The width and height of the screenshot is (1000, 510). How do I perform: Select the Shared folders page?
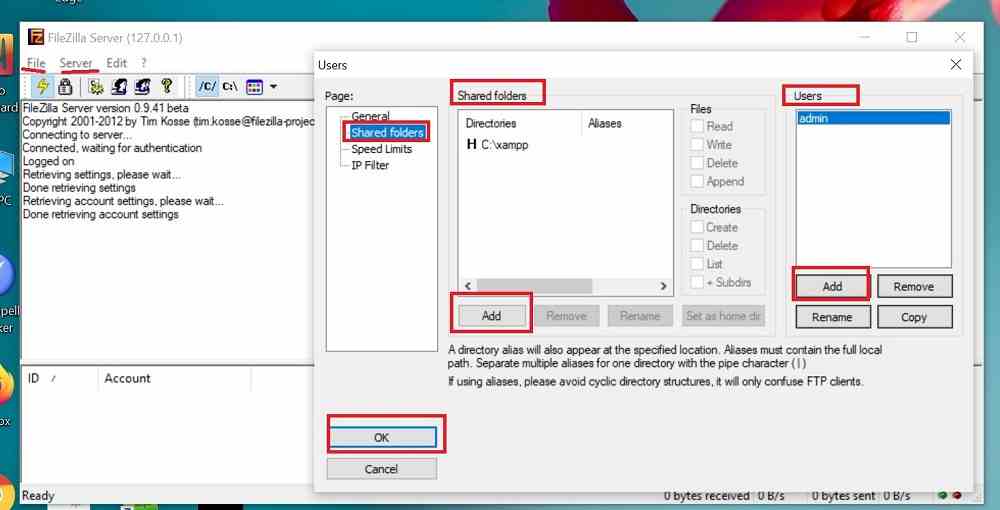coord(387,133)
